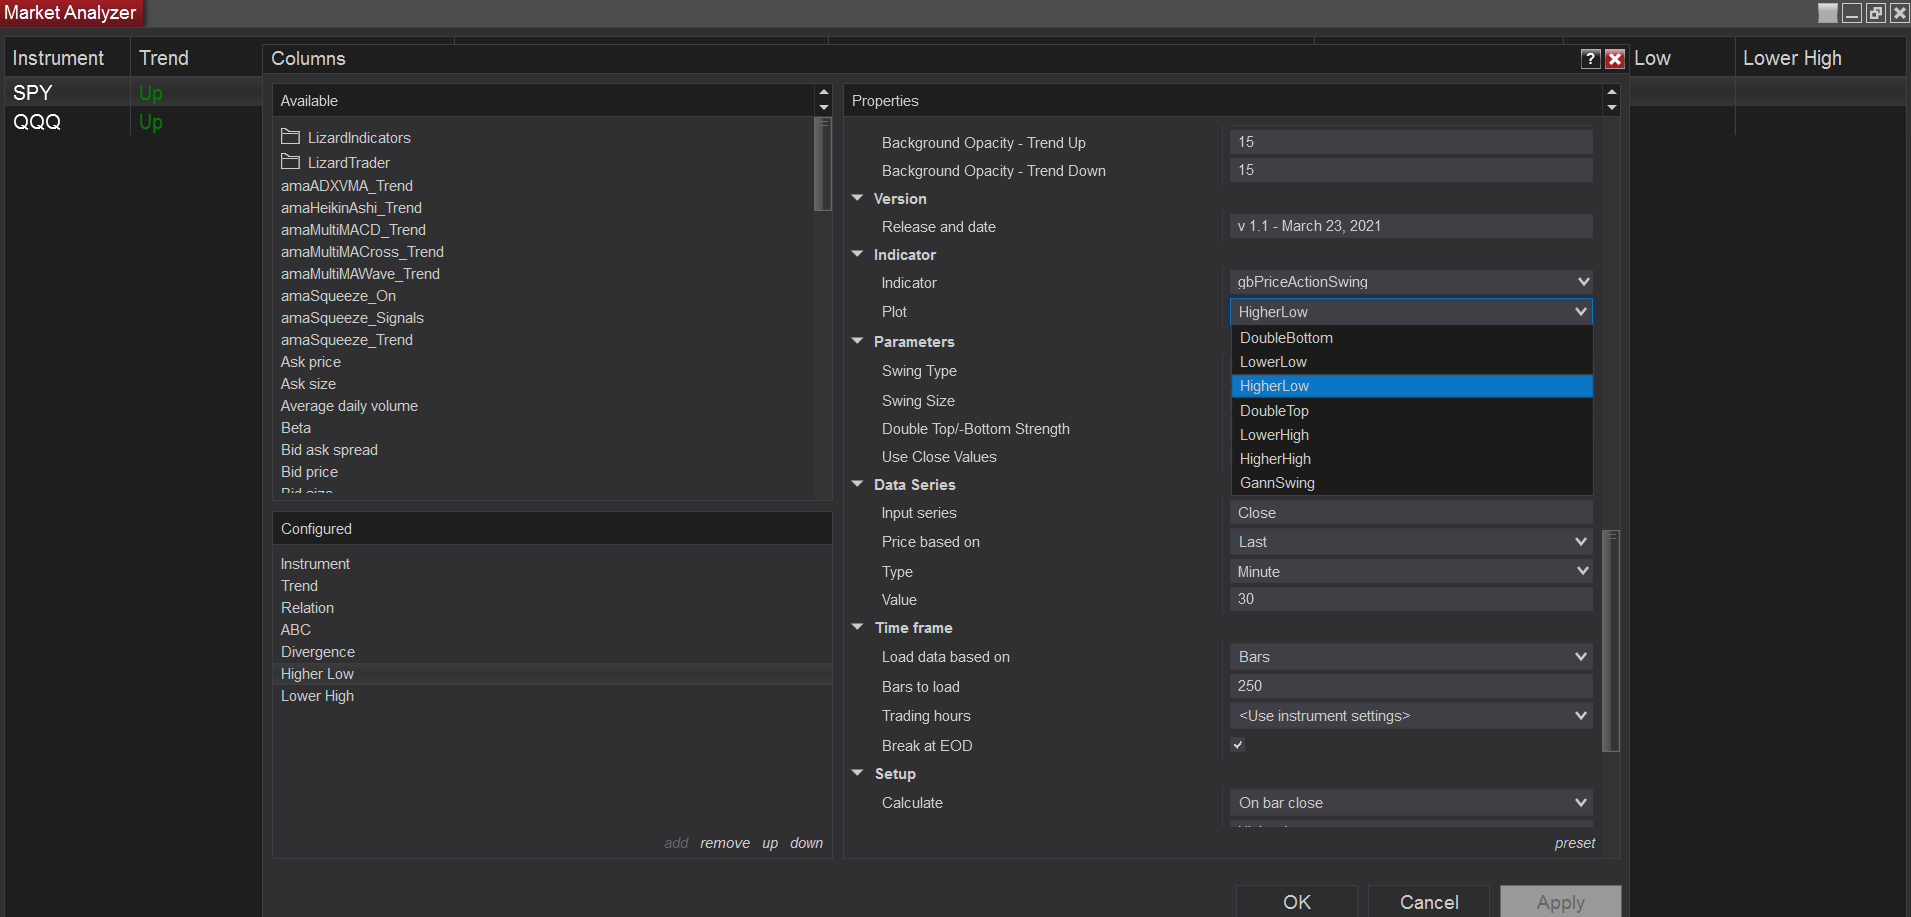Collapse the Indicator section
Image resolution: width=1911 pixels, height=917 pixels.
coord(857,254)
